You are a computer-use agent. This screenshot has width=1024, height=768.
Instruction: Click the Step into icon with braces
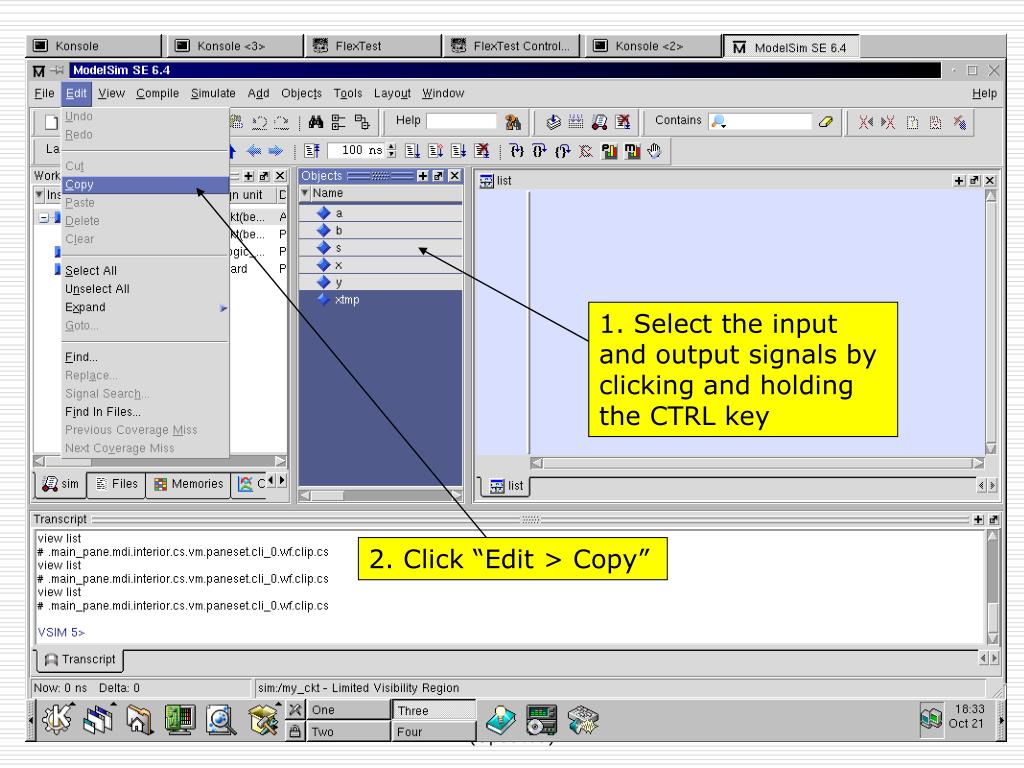pos(517,151)
